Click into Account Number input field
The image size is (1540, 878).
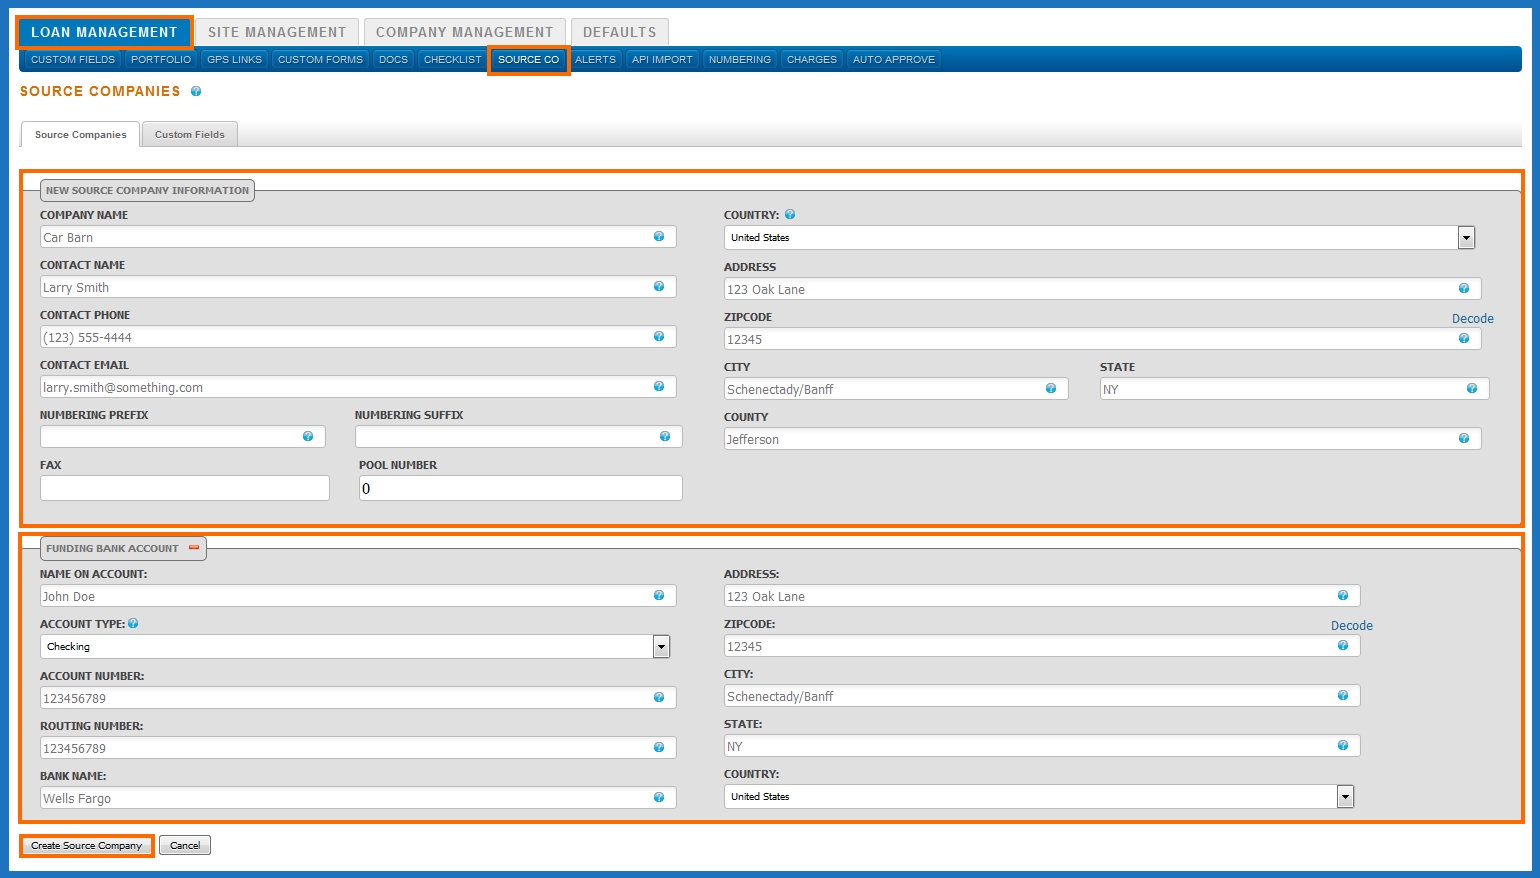coord(358,698)
